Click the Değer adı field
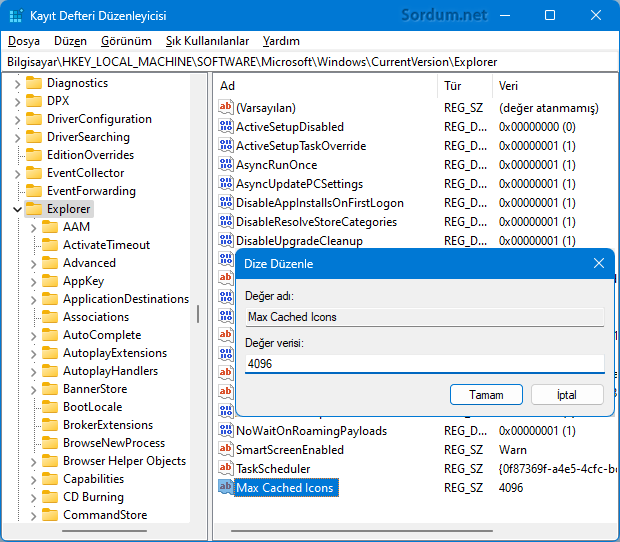Image resolution: width=620 pixels, height=542 pixels. tap(425, 317)
